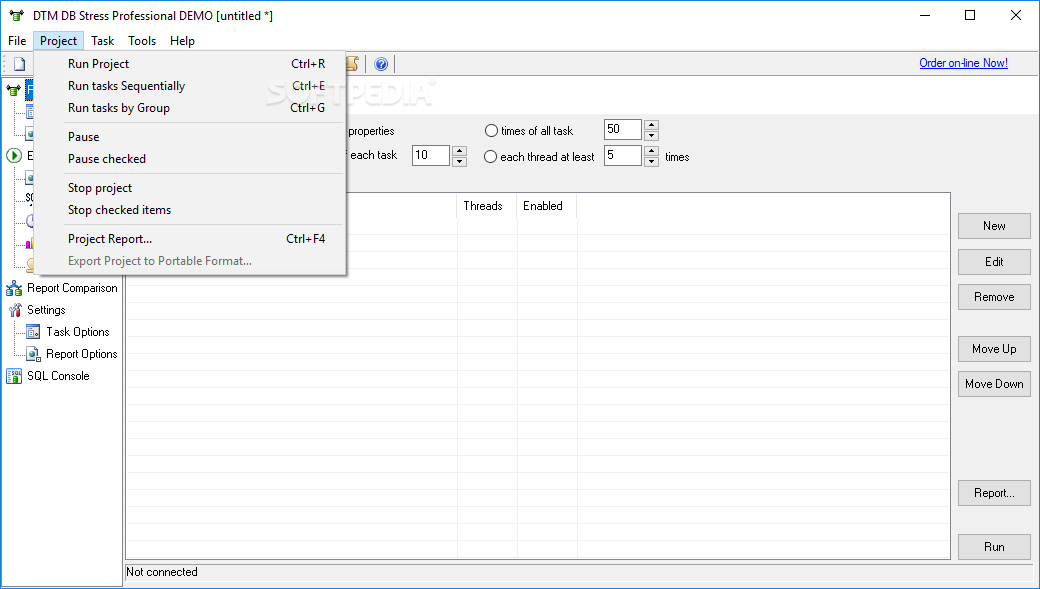Click the Report Options globe page icon
The height and width of the screenshot is (589, 1040).
tap(33, 354)
